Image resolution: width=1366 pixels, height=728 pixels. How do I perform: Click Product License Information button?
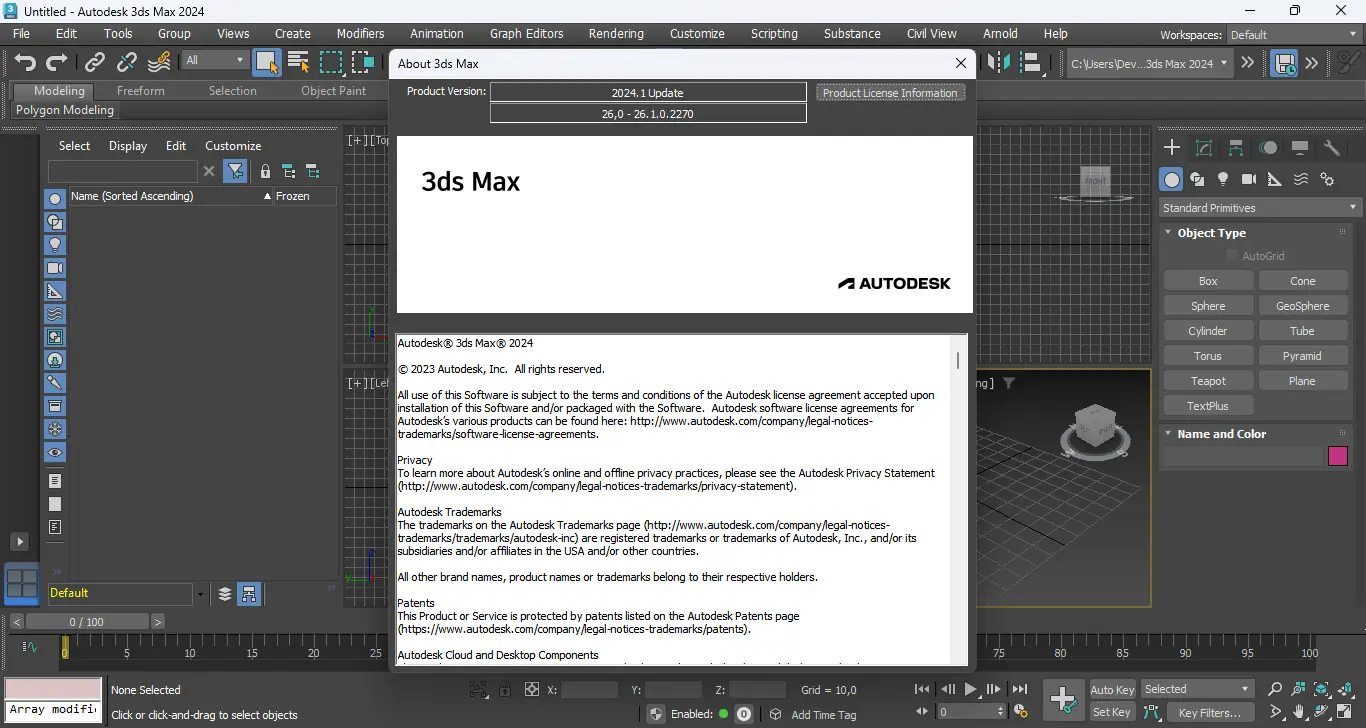tap(890, 93)
